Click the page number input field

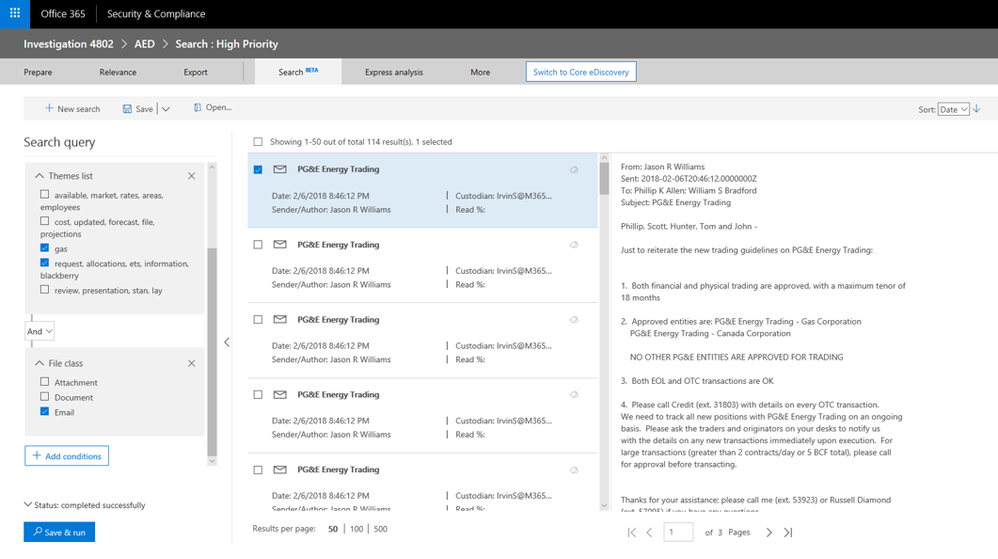(x=678, y=532)
